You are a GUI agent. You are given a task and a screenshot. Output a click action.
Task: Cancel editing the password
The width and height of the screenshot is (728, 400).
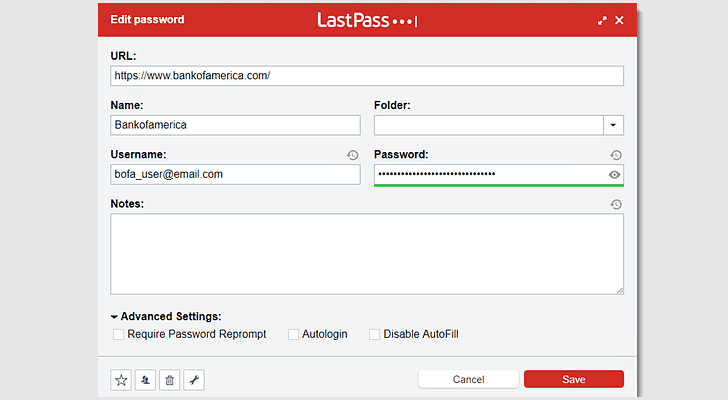tap(468, 379)
